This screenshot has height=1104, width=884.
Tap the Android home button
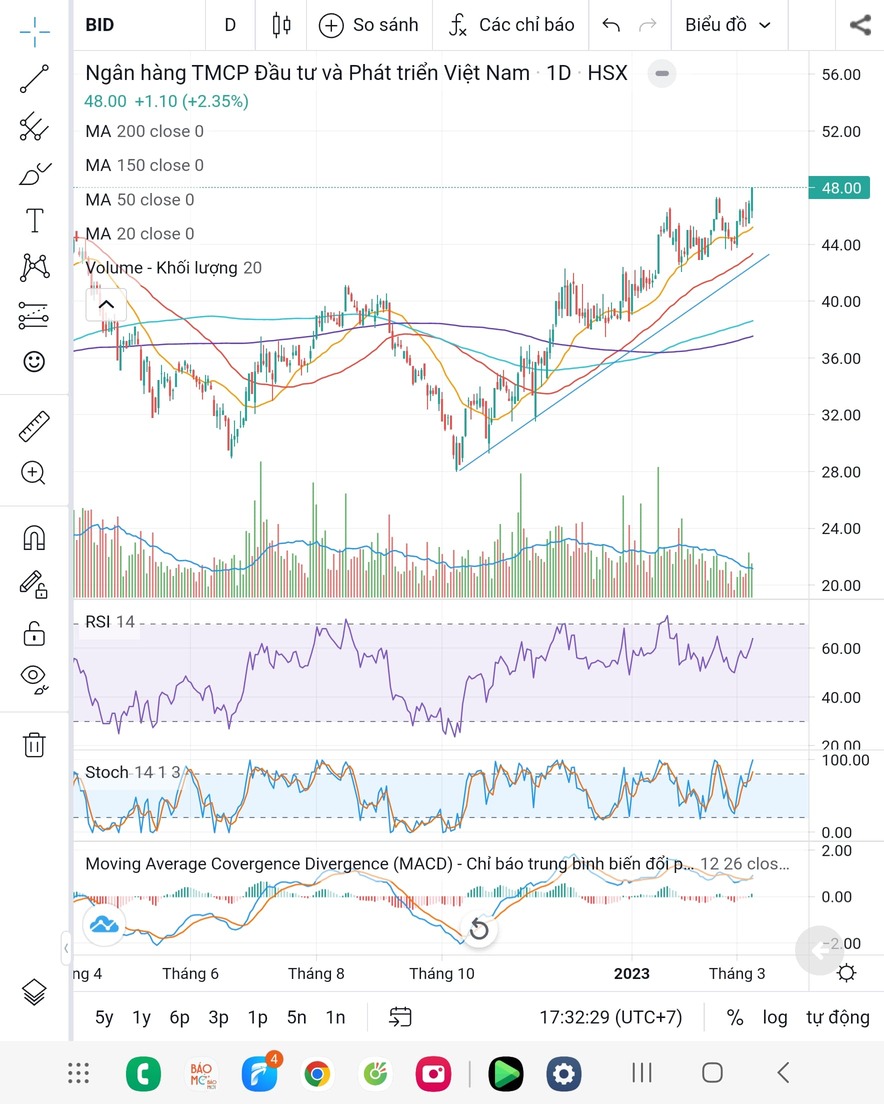point(712,1073)
